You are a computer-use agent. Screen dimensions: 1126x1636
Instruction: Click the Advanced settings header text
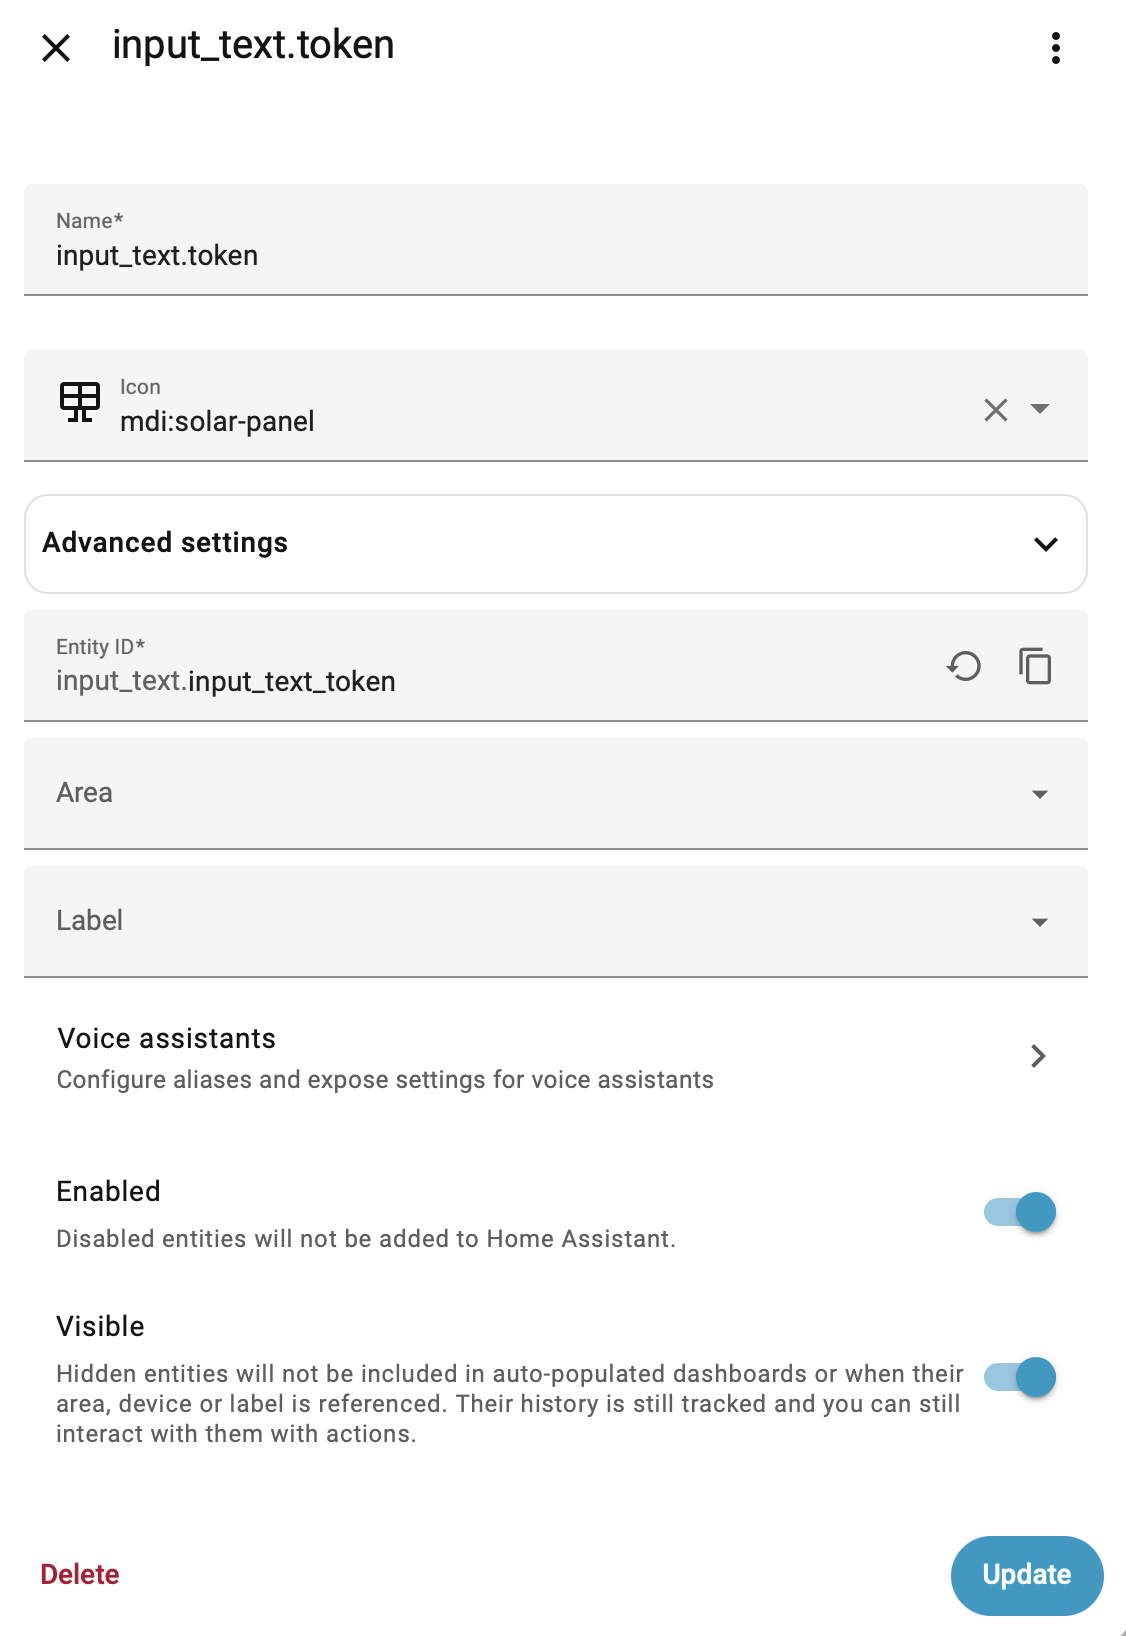165,542
